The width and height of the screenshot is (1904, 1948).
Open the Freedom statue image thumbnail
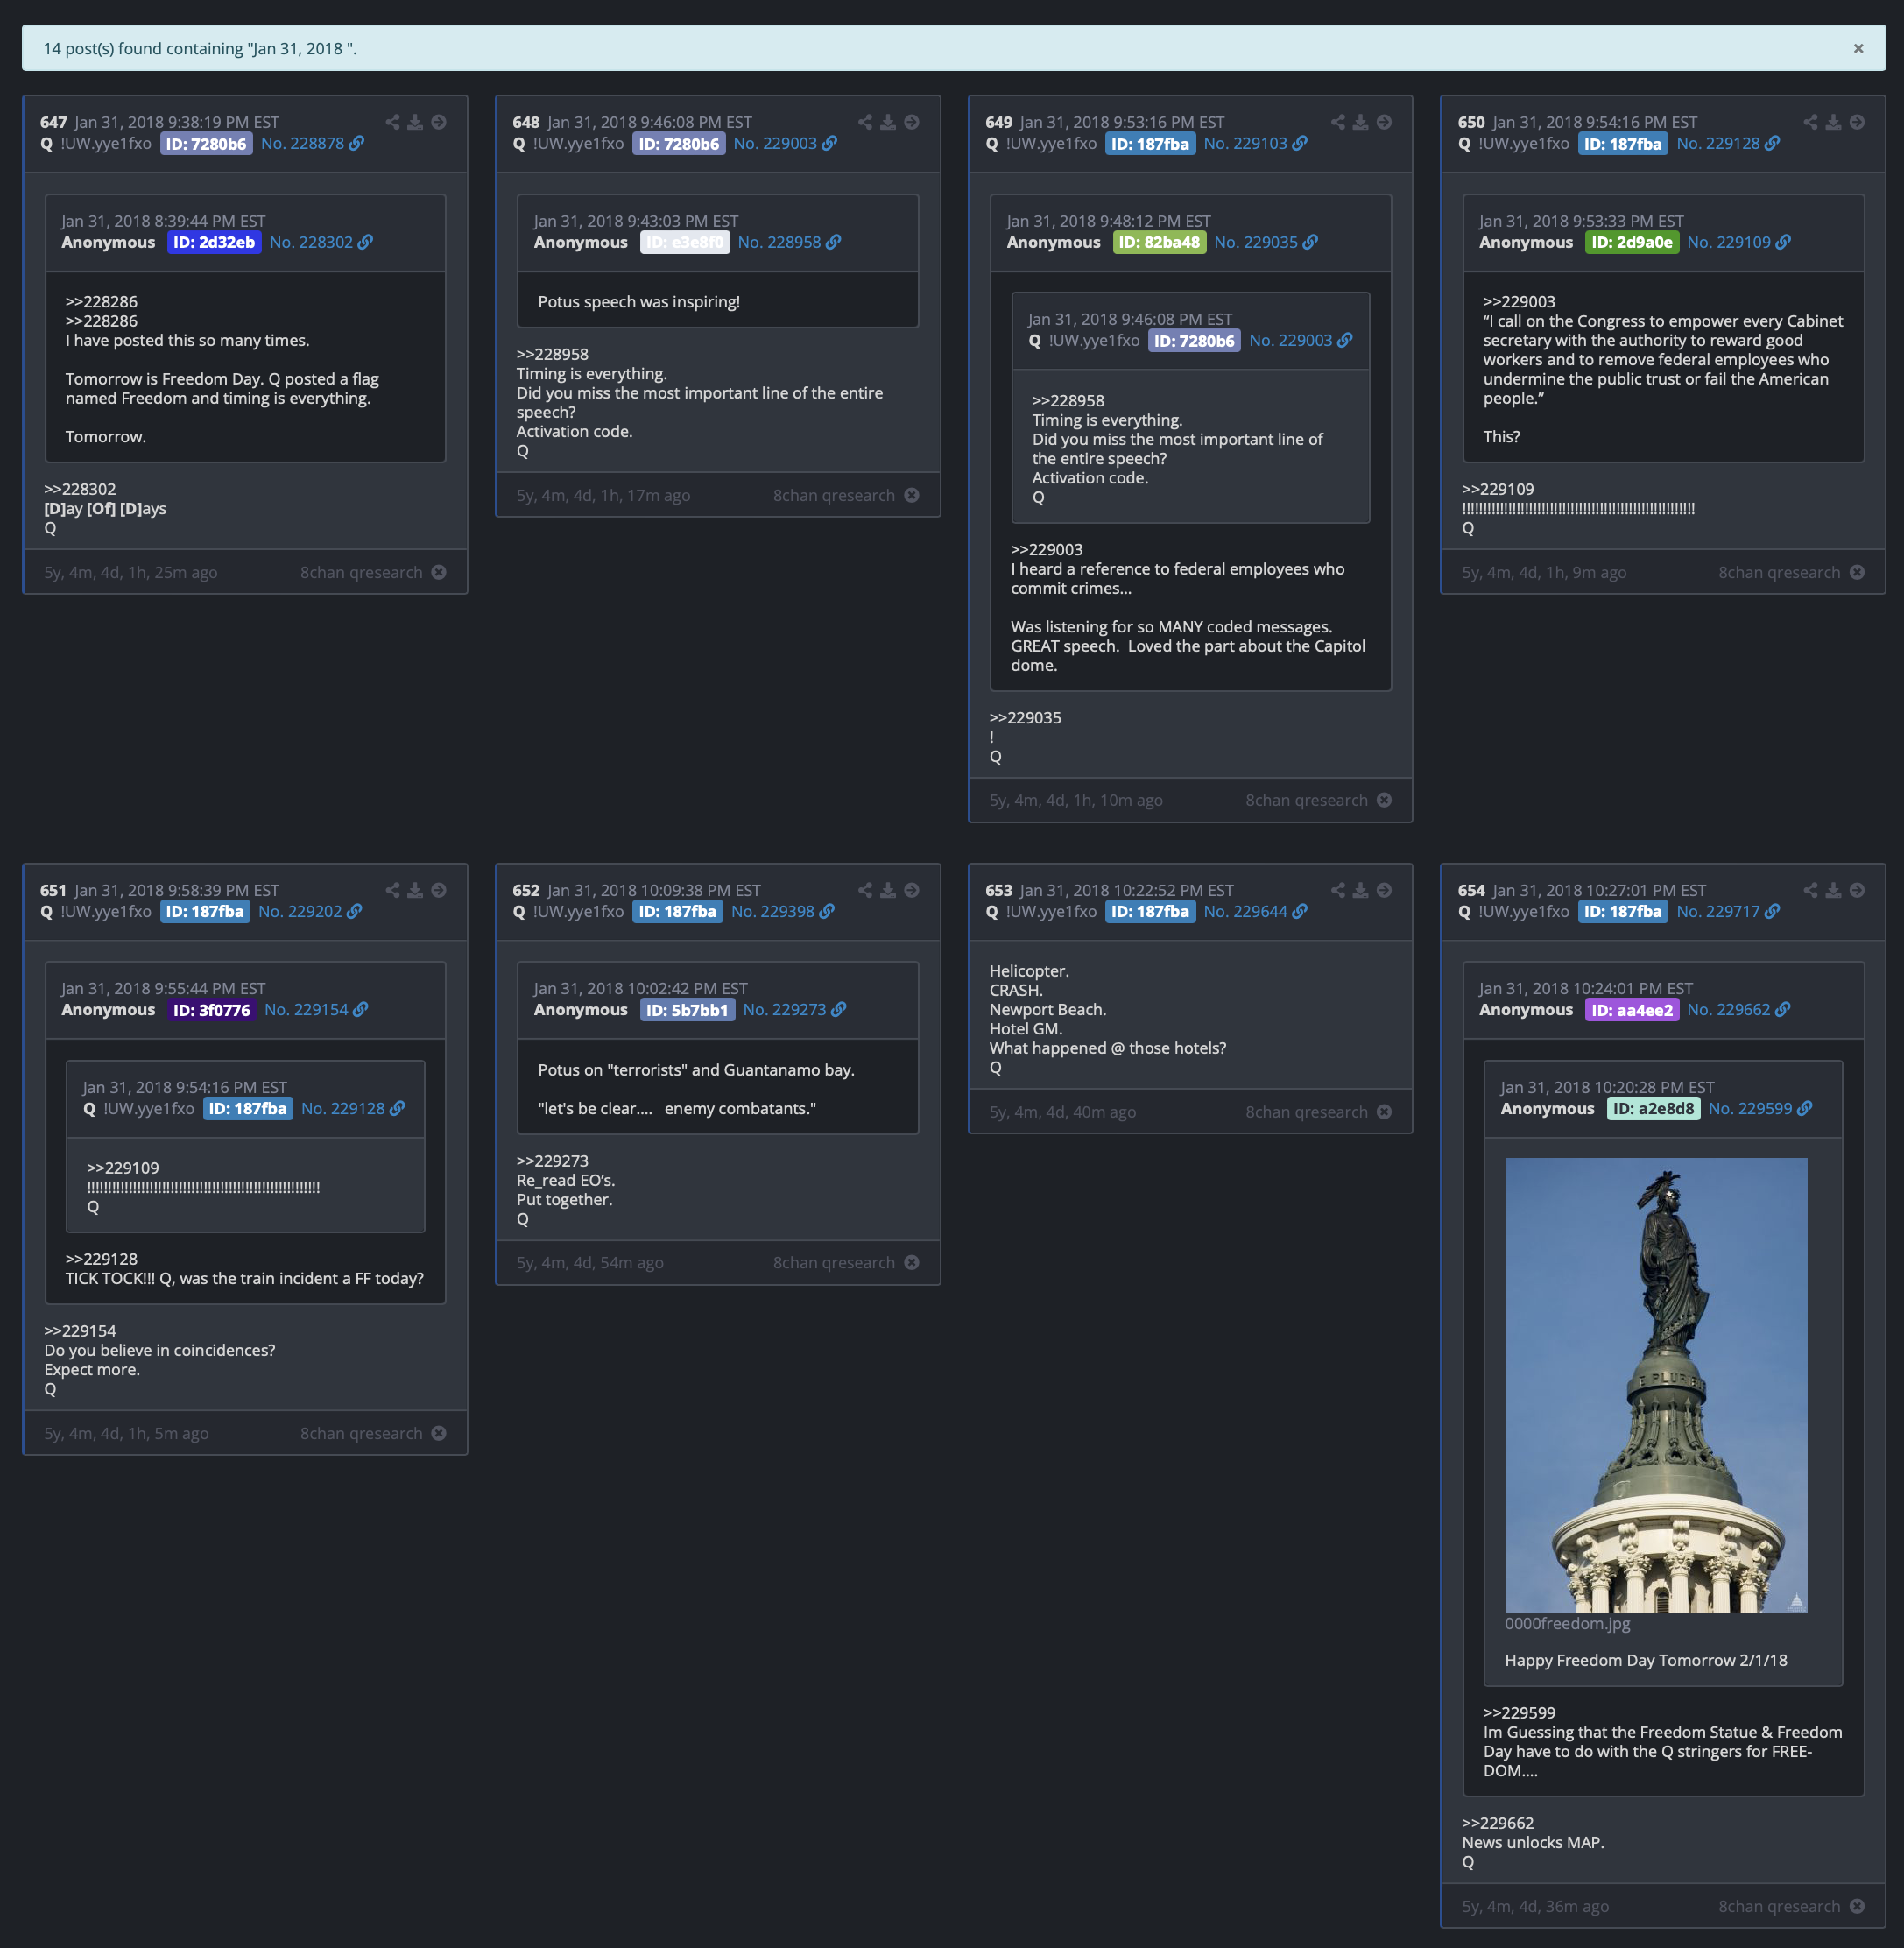pyautogui.click(x=1655, y=1385)
